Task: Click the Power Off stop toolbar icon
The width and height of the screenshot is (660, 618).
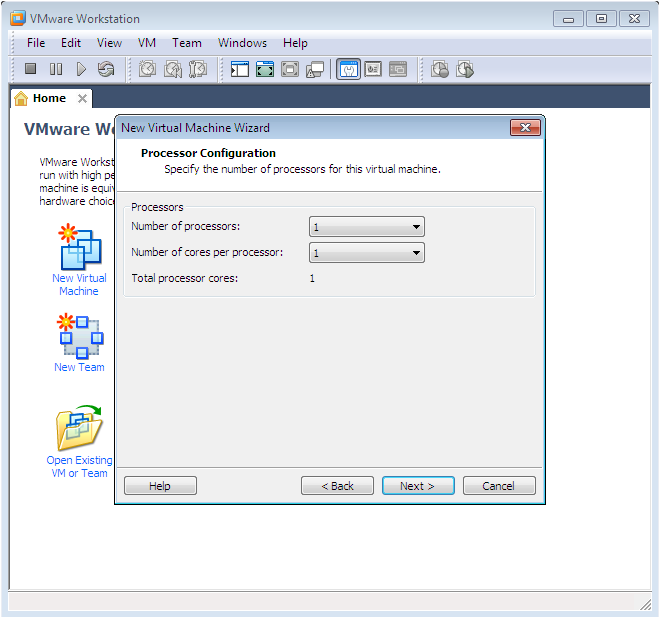Action: (x=30, y=69)
